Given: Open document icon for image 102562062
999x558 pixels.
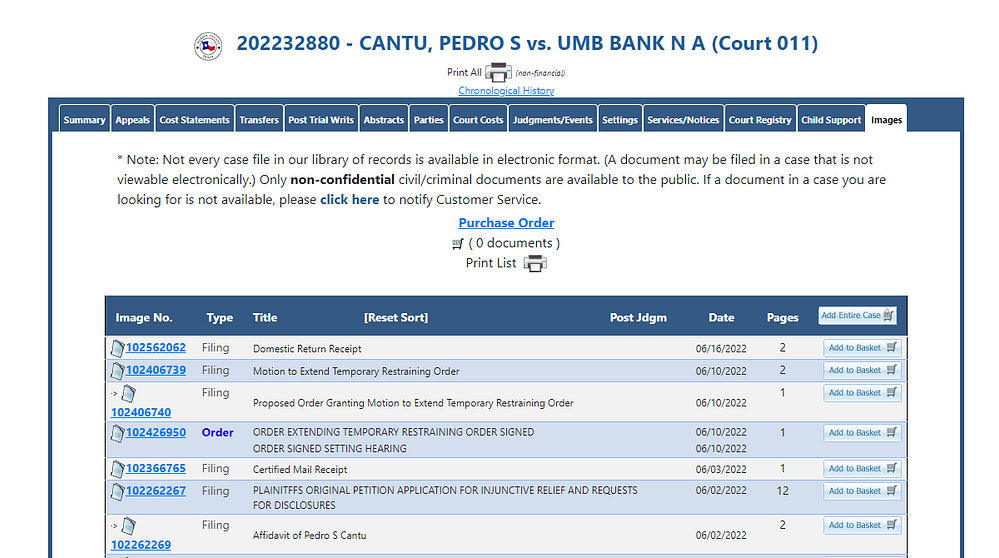Looking at the screenshot, I should click(117, 348).
